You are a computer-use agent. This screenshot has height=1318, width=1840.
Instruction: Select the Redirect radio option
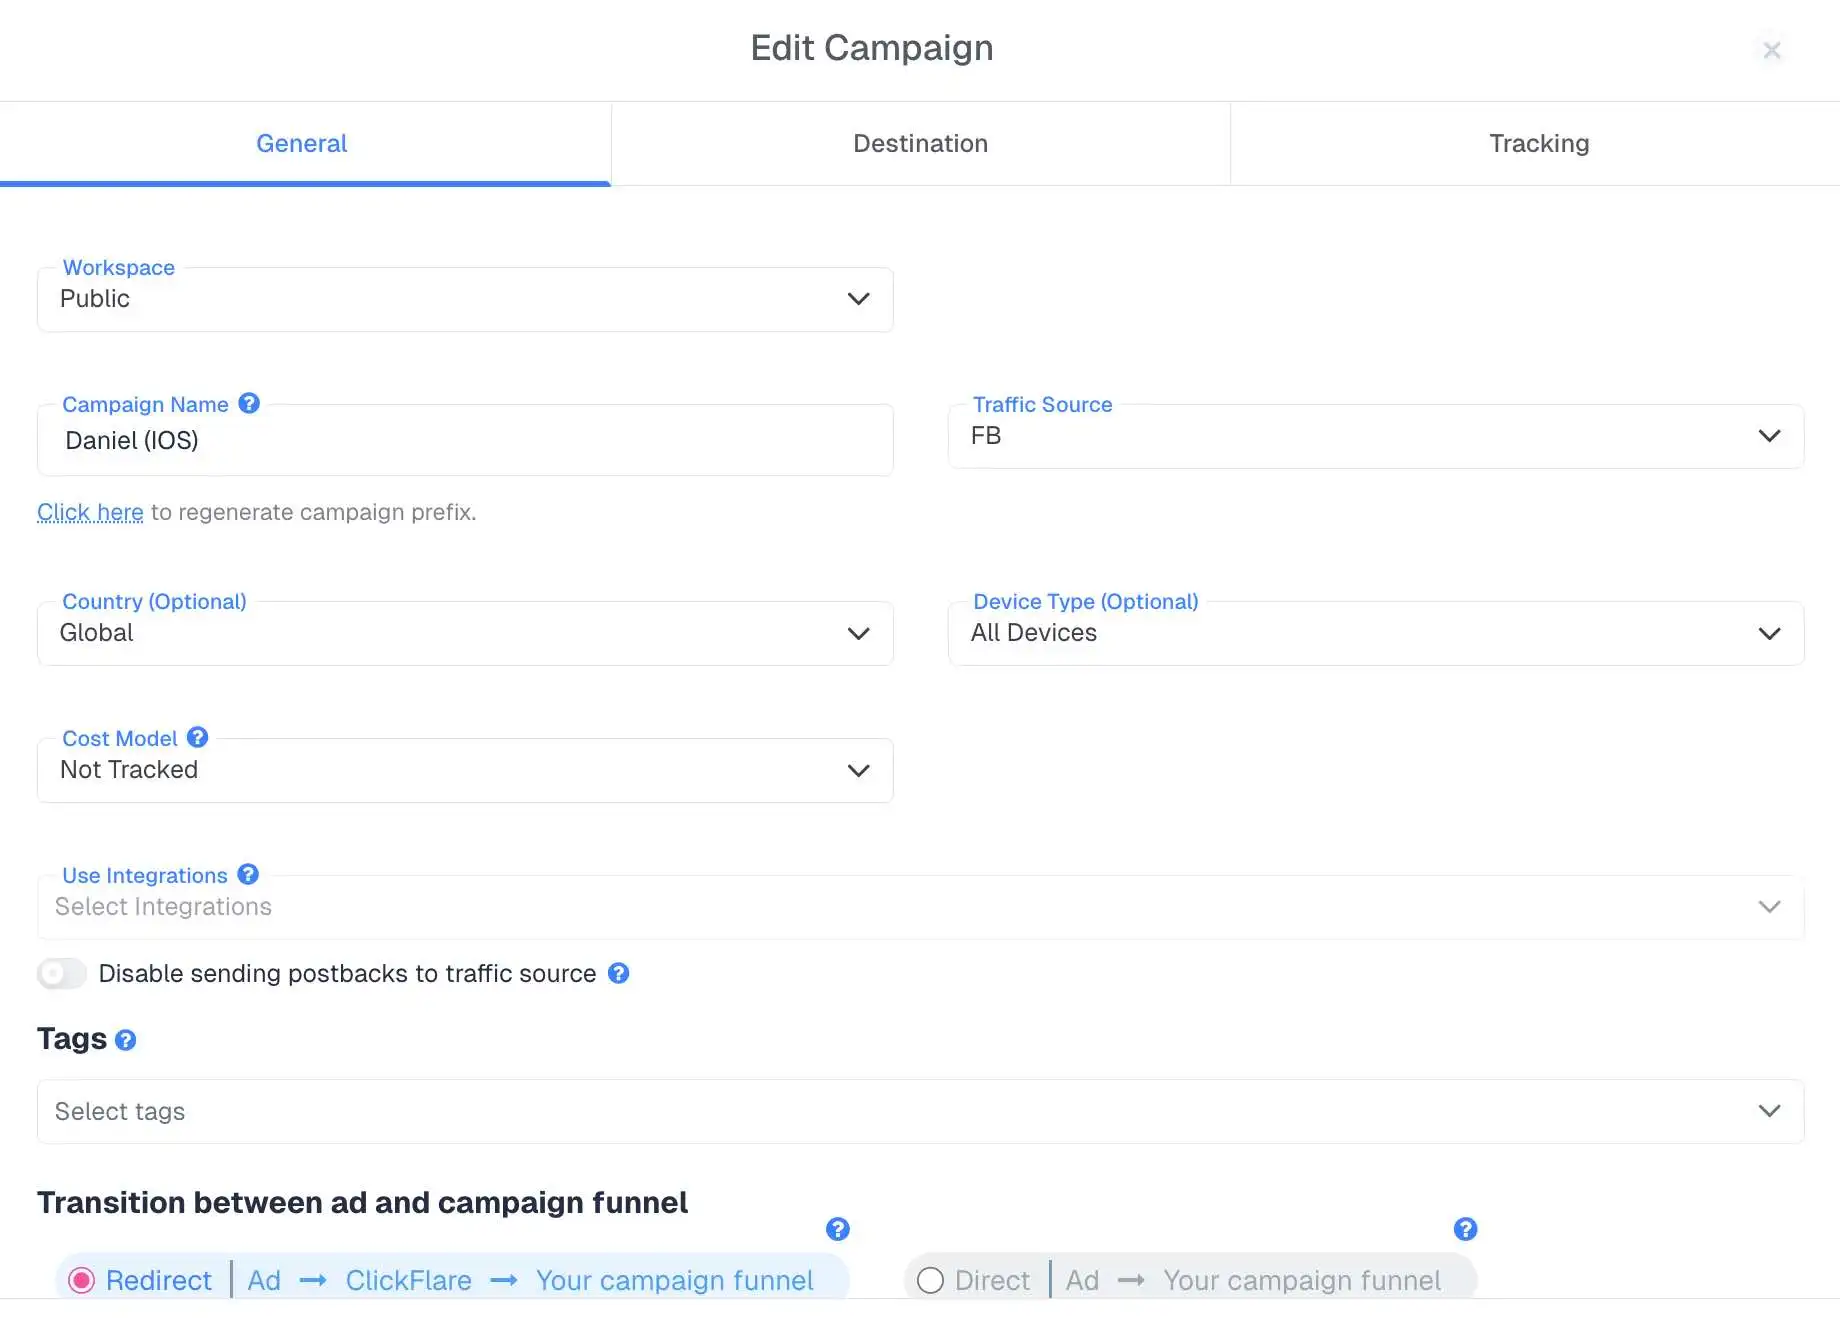click(x=81, y=1280)
